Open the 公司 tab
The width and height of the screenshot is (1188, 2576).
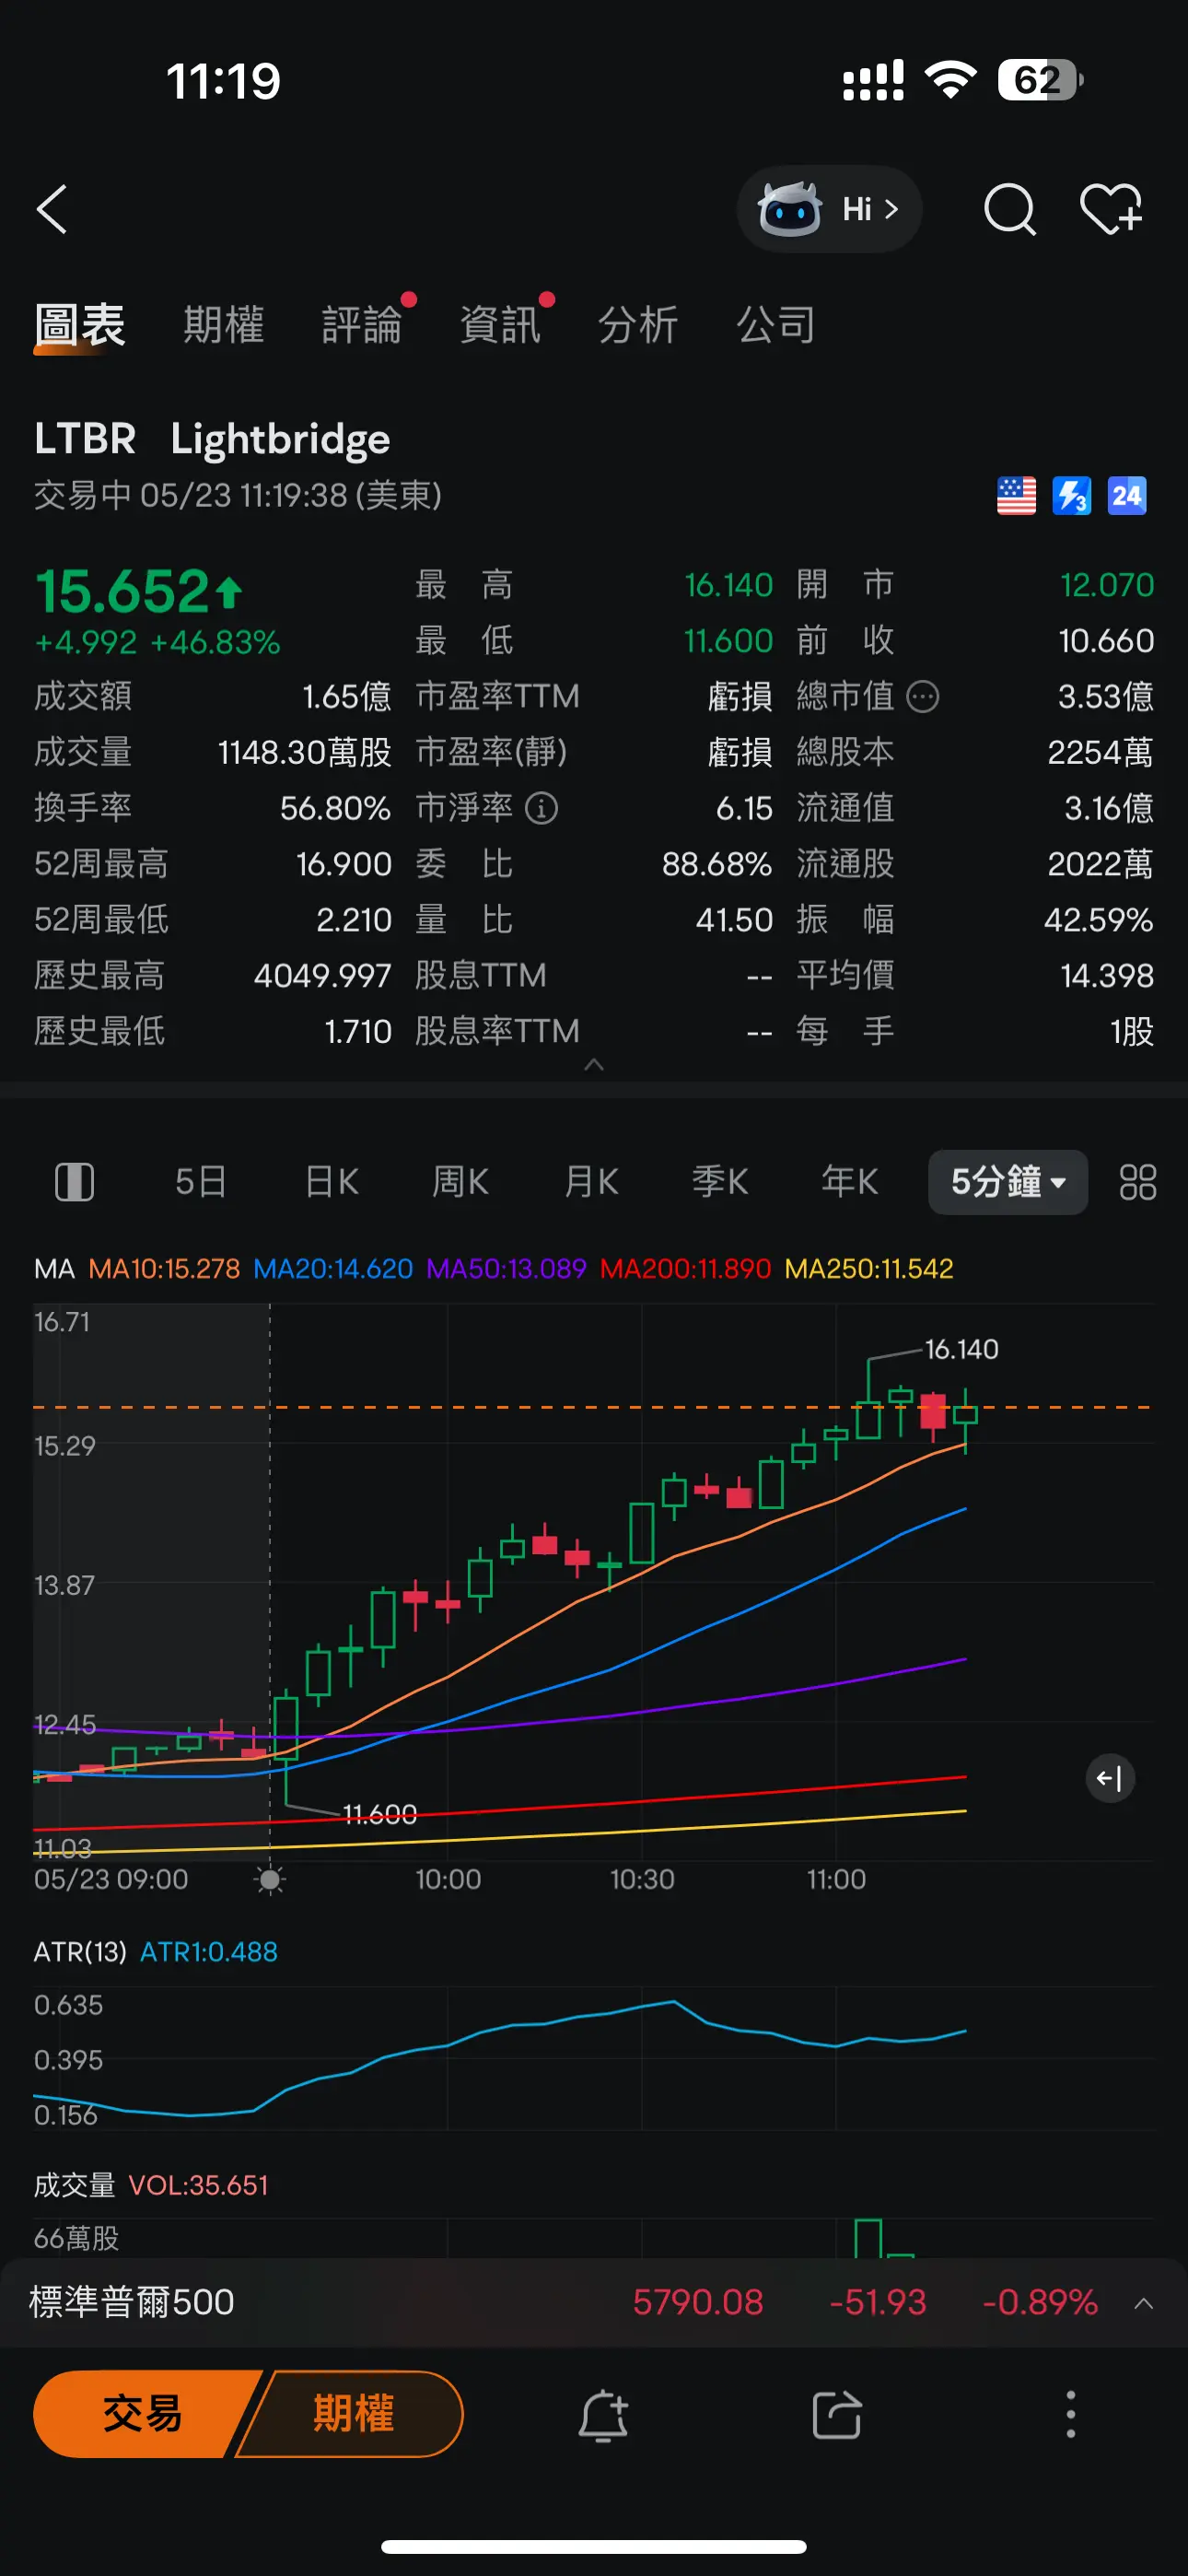point(776,326)
